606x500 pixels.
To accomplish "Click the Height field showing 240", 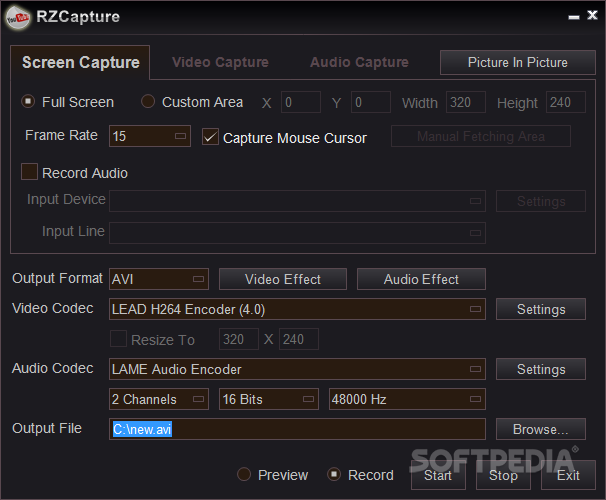I will tap(566, 102).
